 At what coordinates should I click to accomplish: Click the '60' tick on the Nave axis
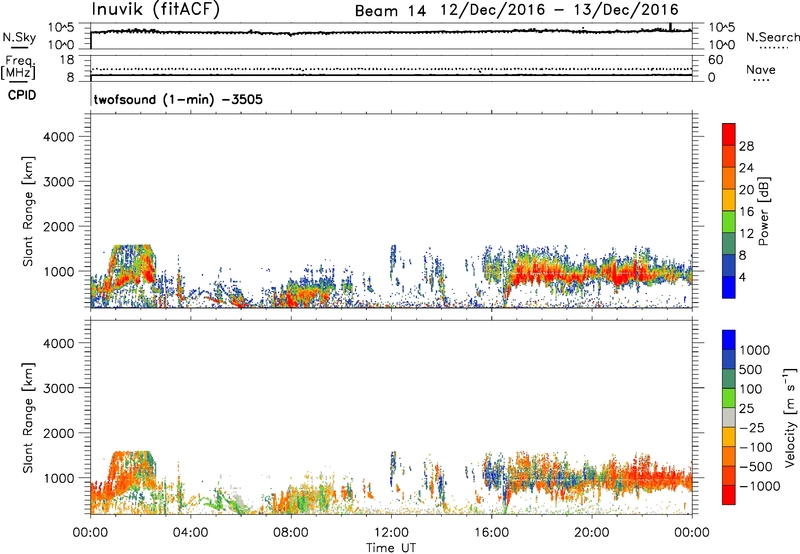(715, 60)
